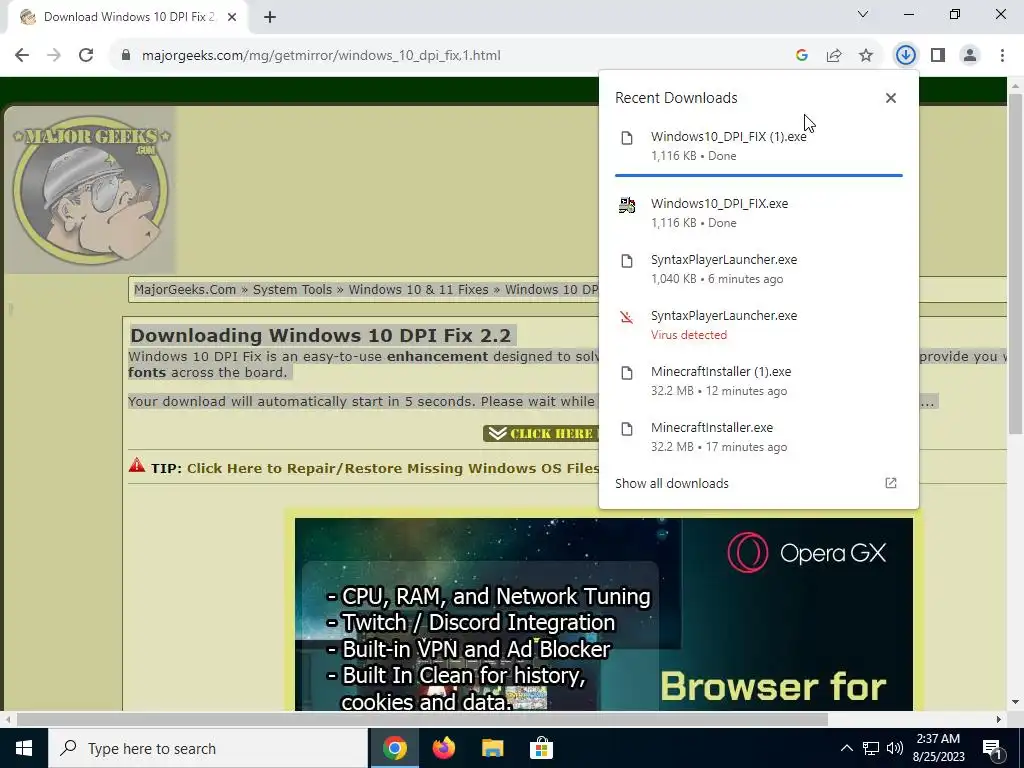
Task: Click scroll down arrow on vertical scrollbar
Action: coord(1015,703)
